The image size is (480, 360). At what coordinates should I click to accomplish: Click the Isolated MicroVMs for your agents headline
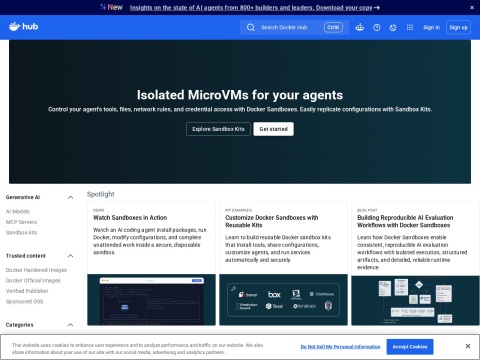(x=240, y=95)
